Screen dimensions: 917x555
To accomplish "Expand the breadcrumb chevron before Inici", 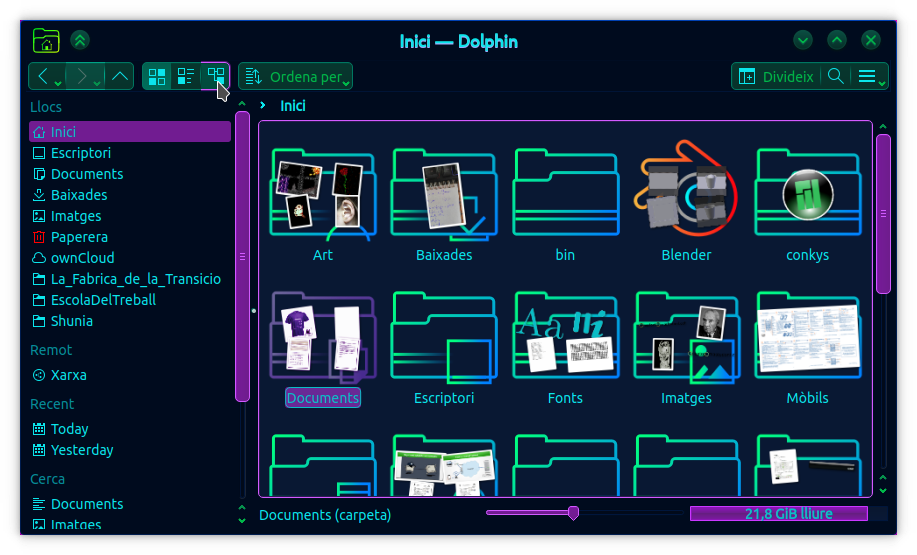I will tap(263, 105).
